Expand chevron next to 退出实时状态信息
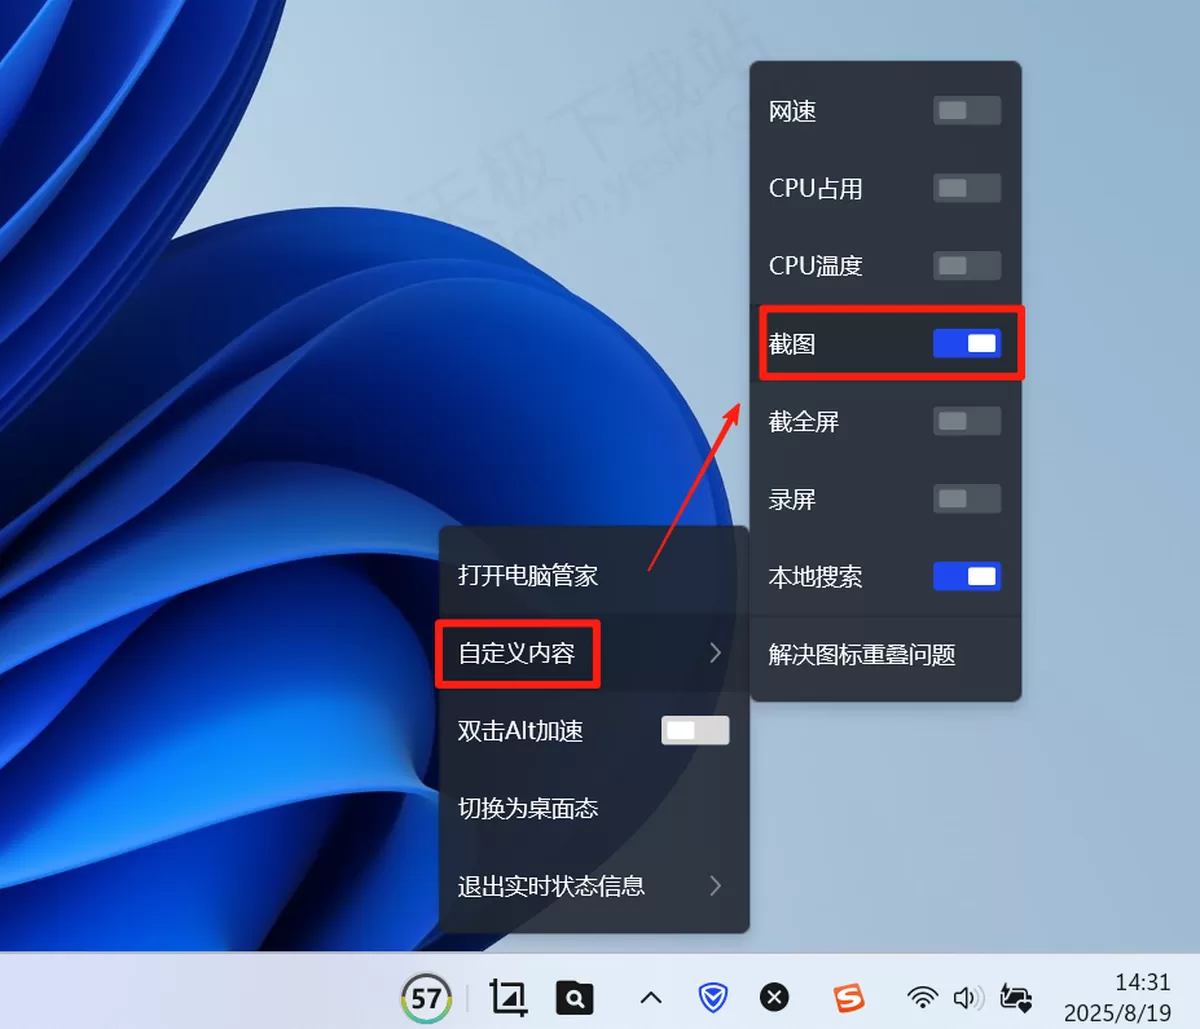The width and height of the screenshot is (1200, 1029). tap(715, 886)
